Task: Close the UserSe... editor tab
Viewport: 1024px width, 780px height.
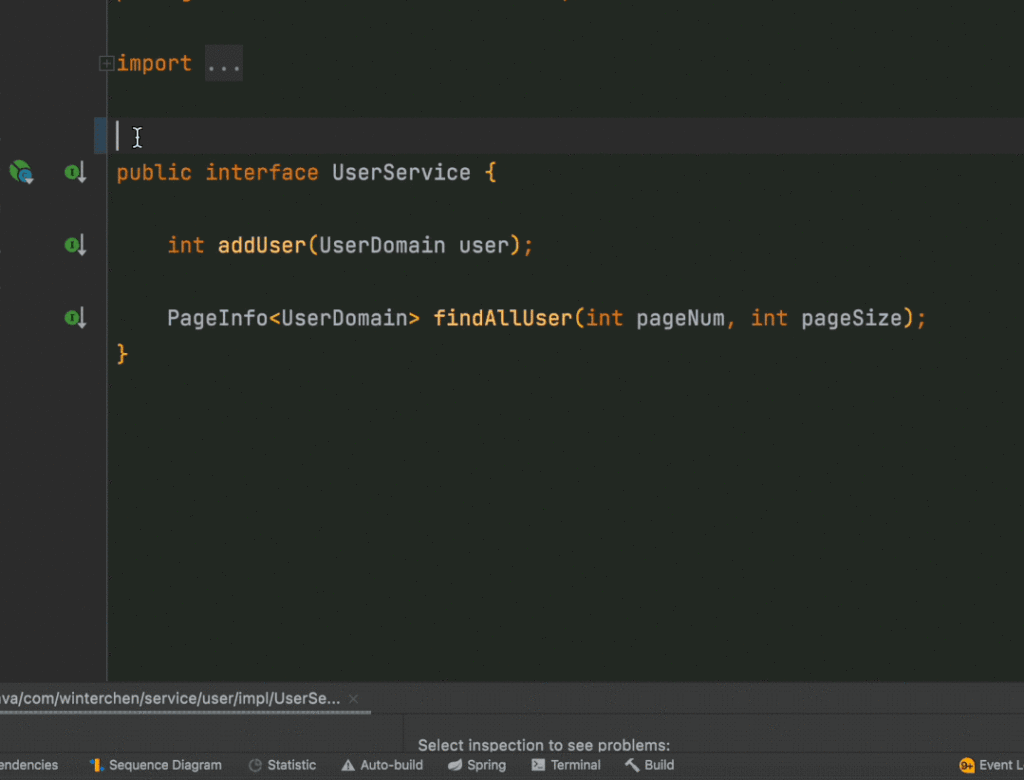Action: click(352, 698)
